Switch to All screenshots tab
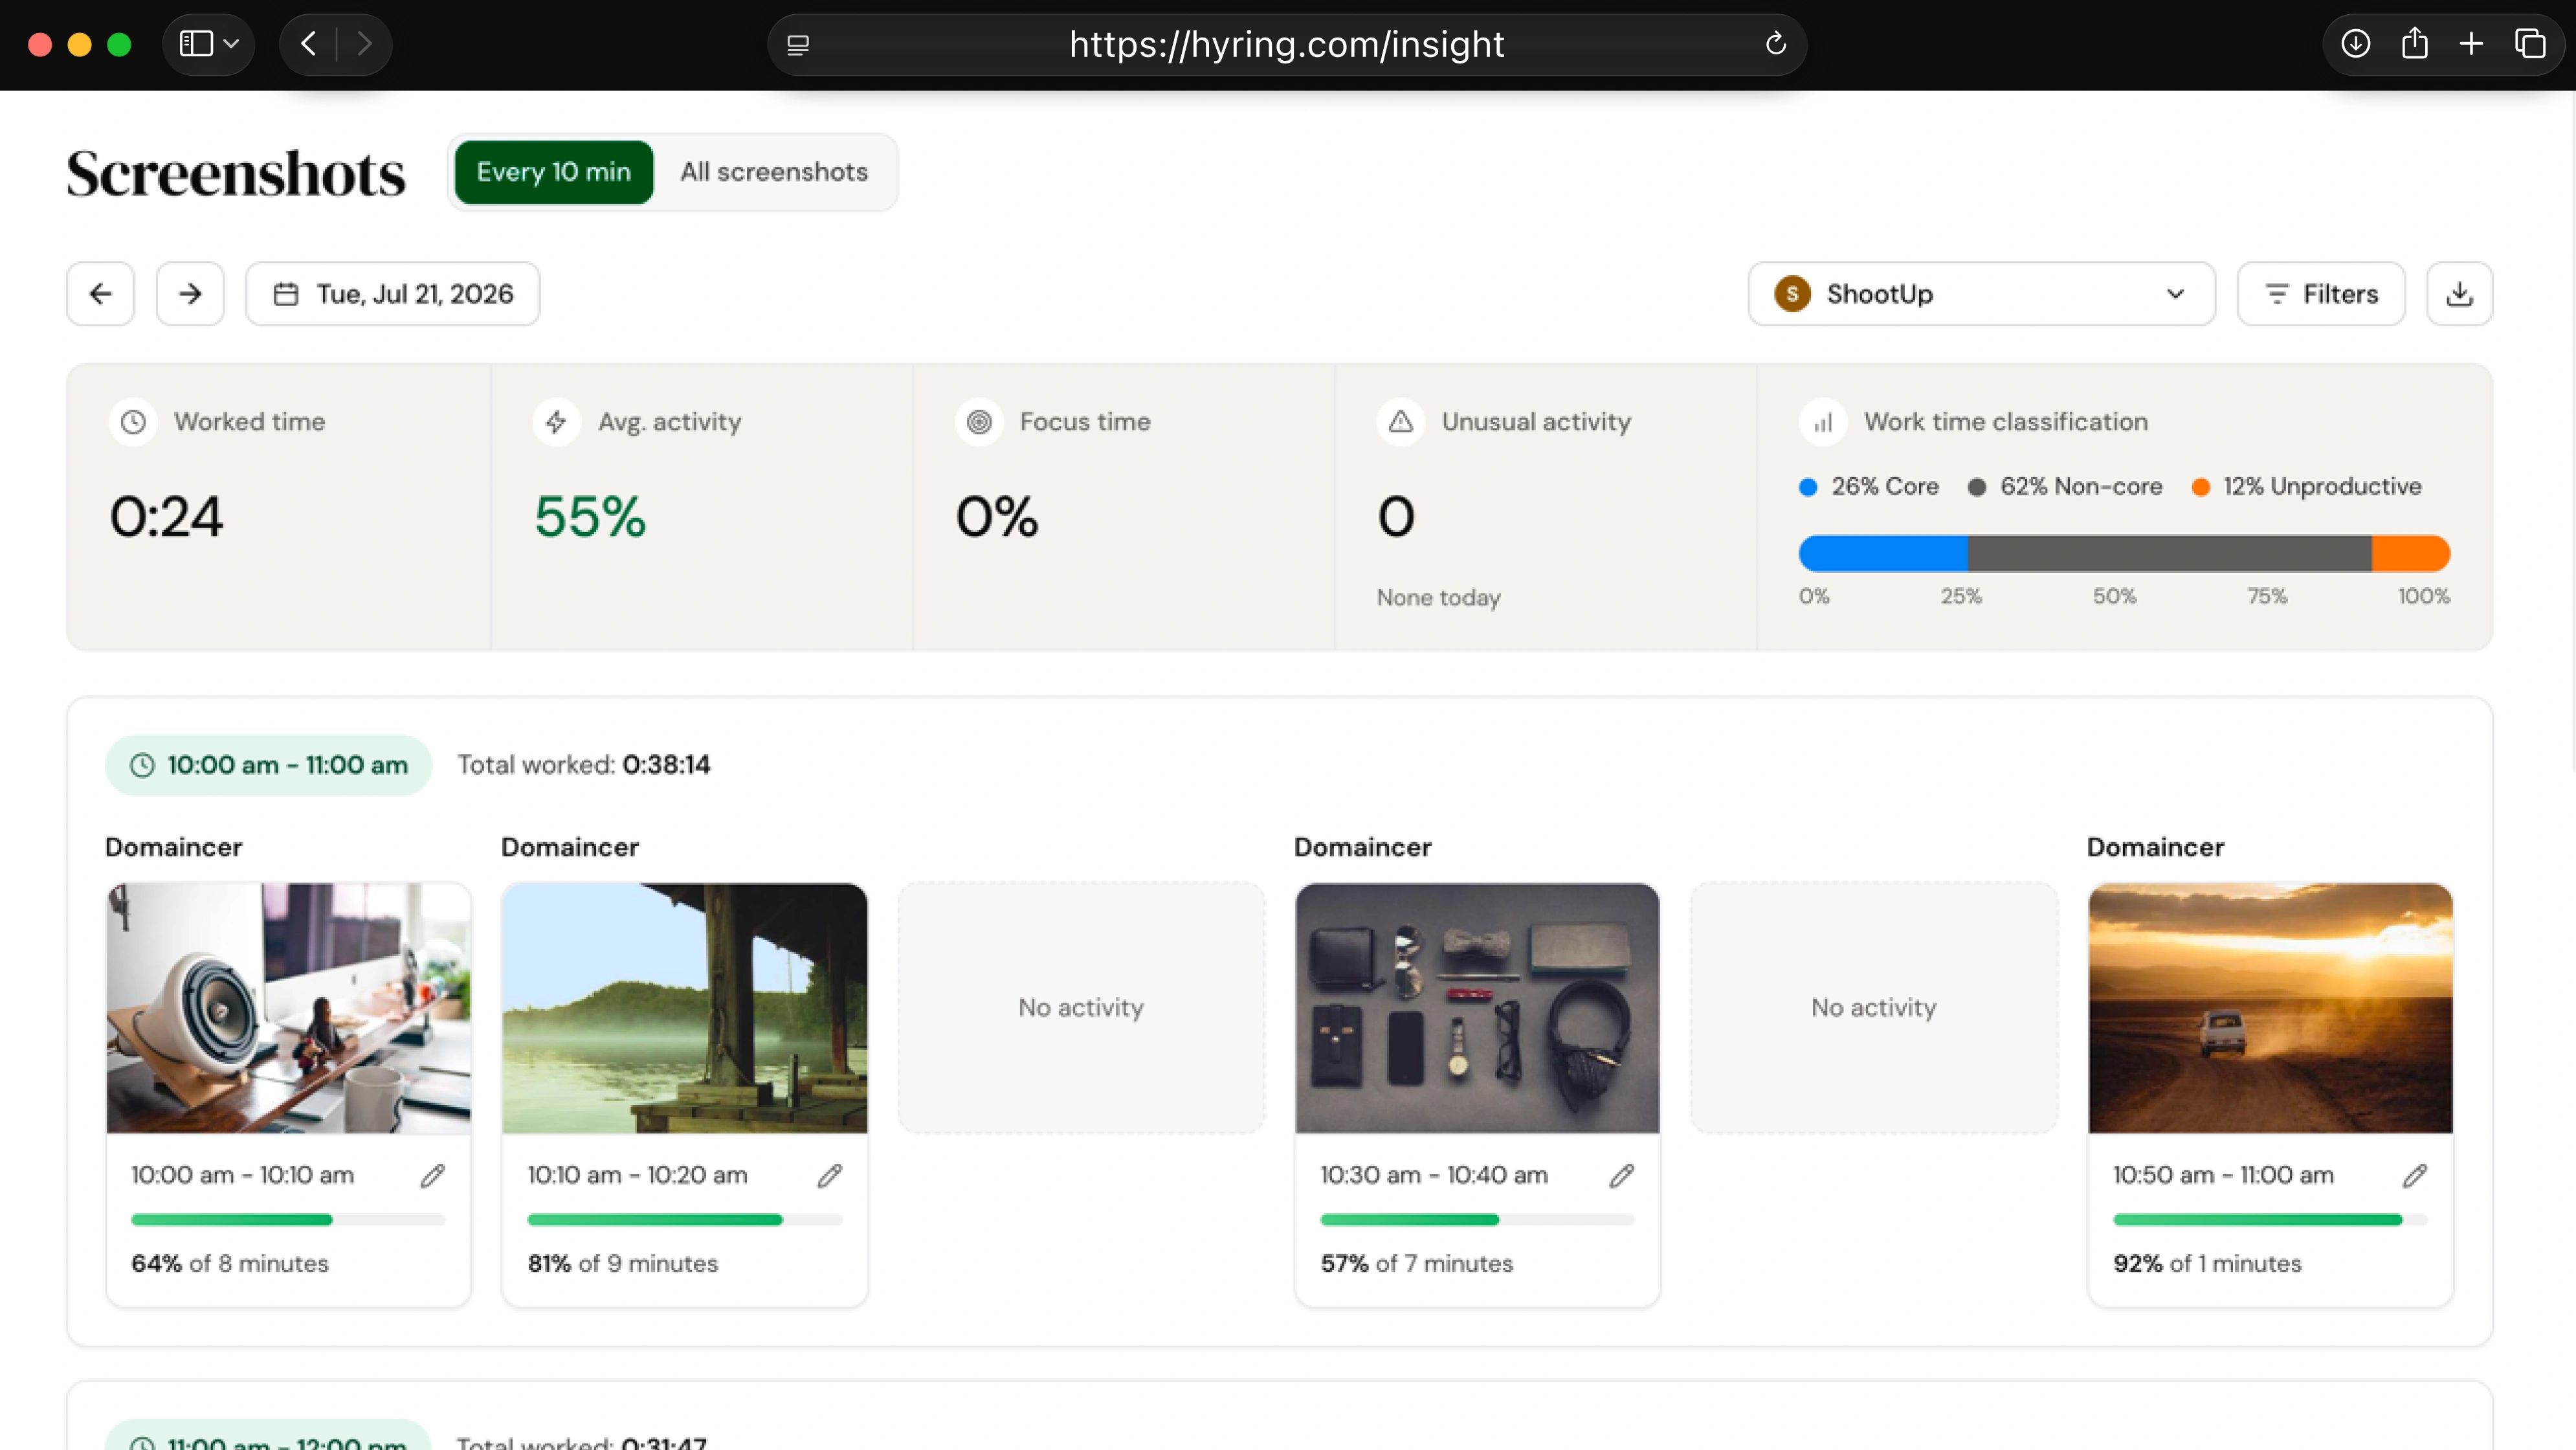 774,172
